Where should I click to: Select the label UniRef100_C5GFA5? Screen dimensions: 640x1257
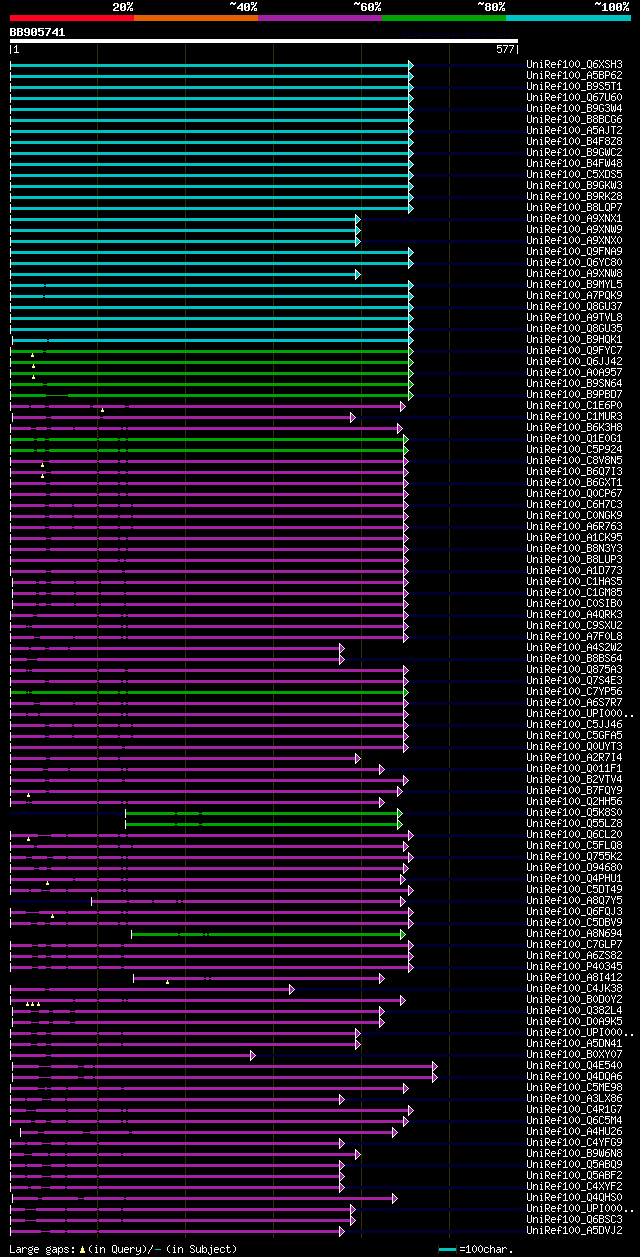[574, 735]
